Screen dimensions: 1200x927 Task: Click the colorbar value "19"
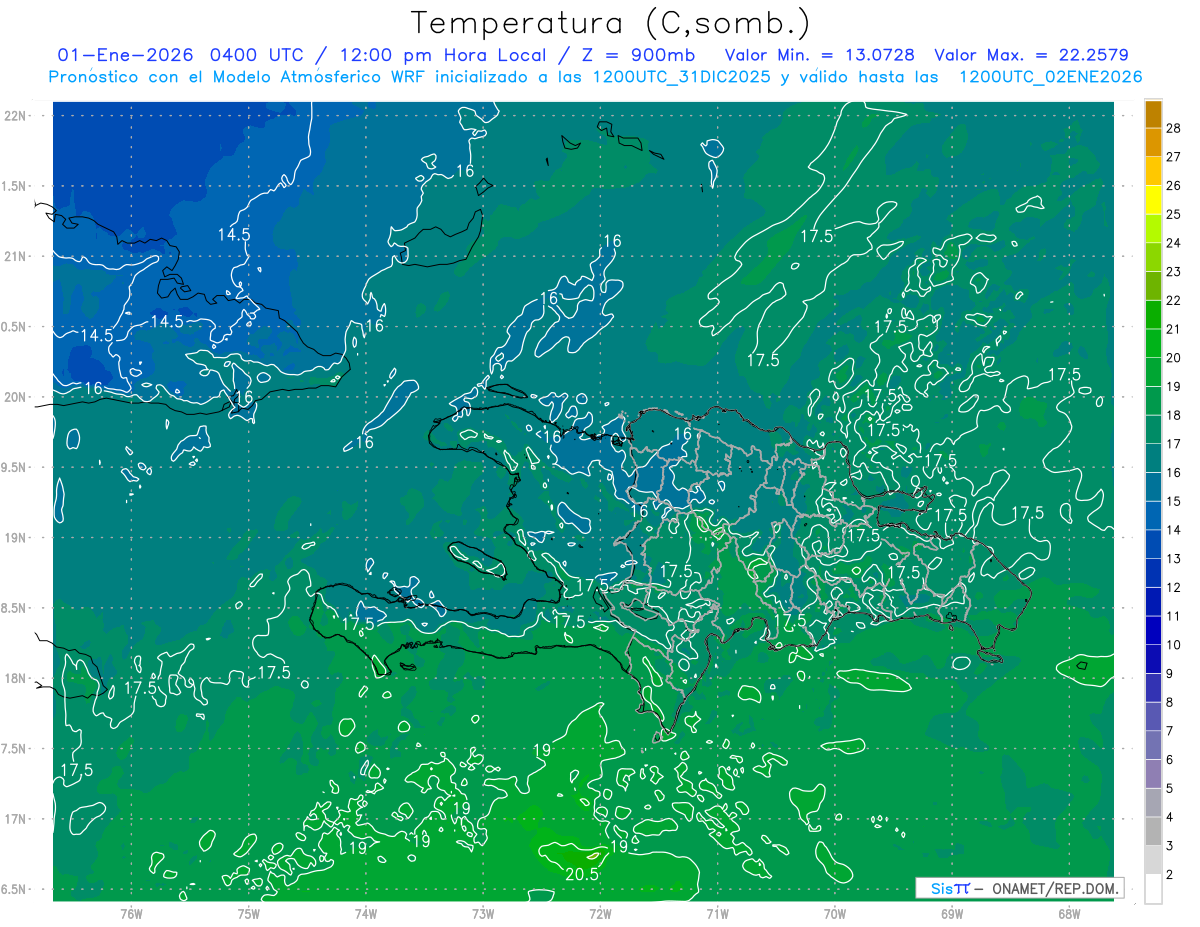point(1174,386)
